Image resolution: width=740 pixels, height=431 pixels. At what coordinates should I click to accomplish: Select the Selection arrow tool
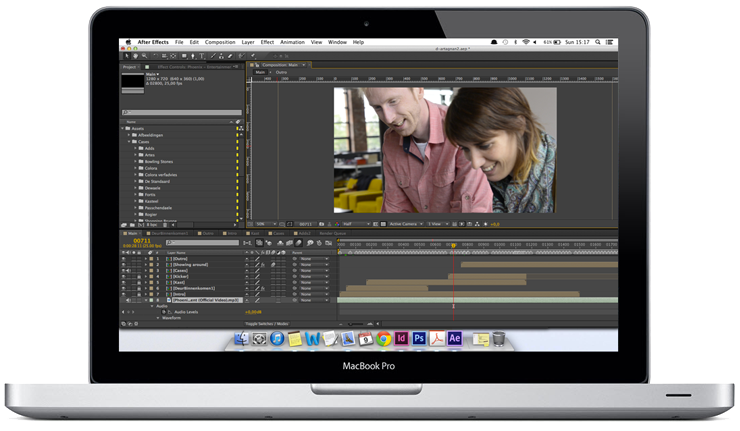click(127, 56)
